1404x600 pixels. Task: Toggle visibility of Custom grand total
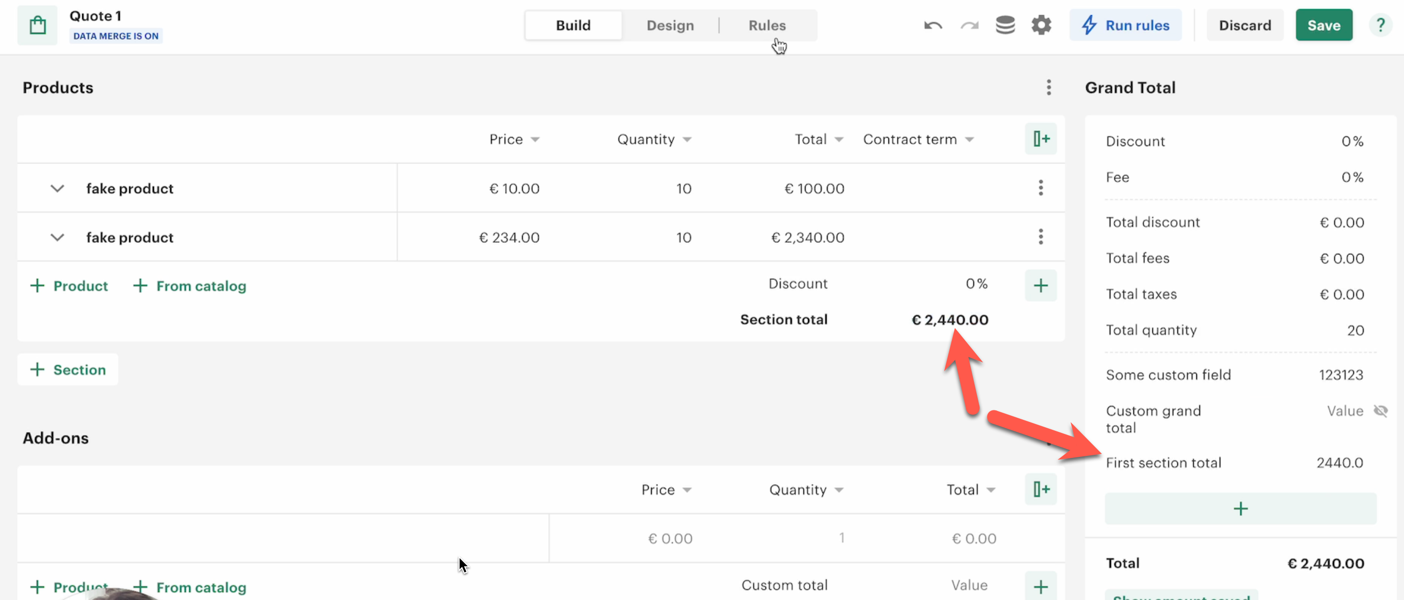pyautogui.click(x=1380, y=411)
